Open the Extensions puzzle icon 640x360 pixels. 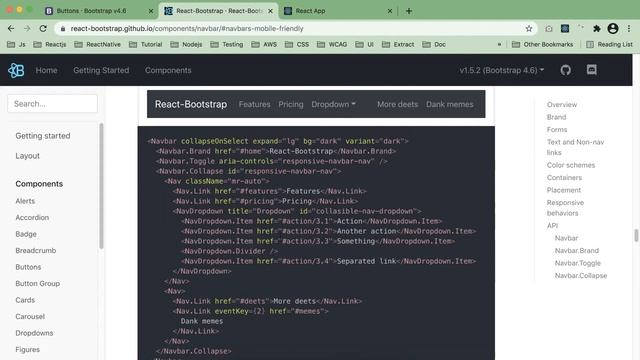pos(597,29)
